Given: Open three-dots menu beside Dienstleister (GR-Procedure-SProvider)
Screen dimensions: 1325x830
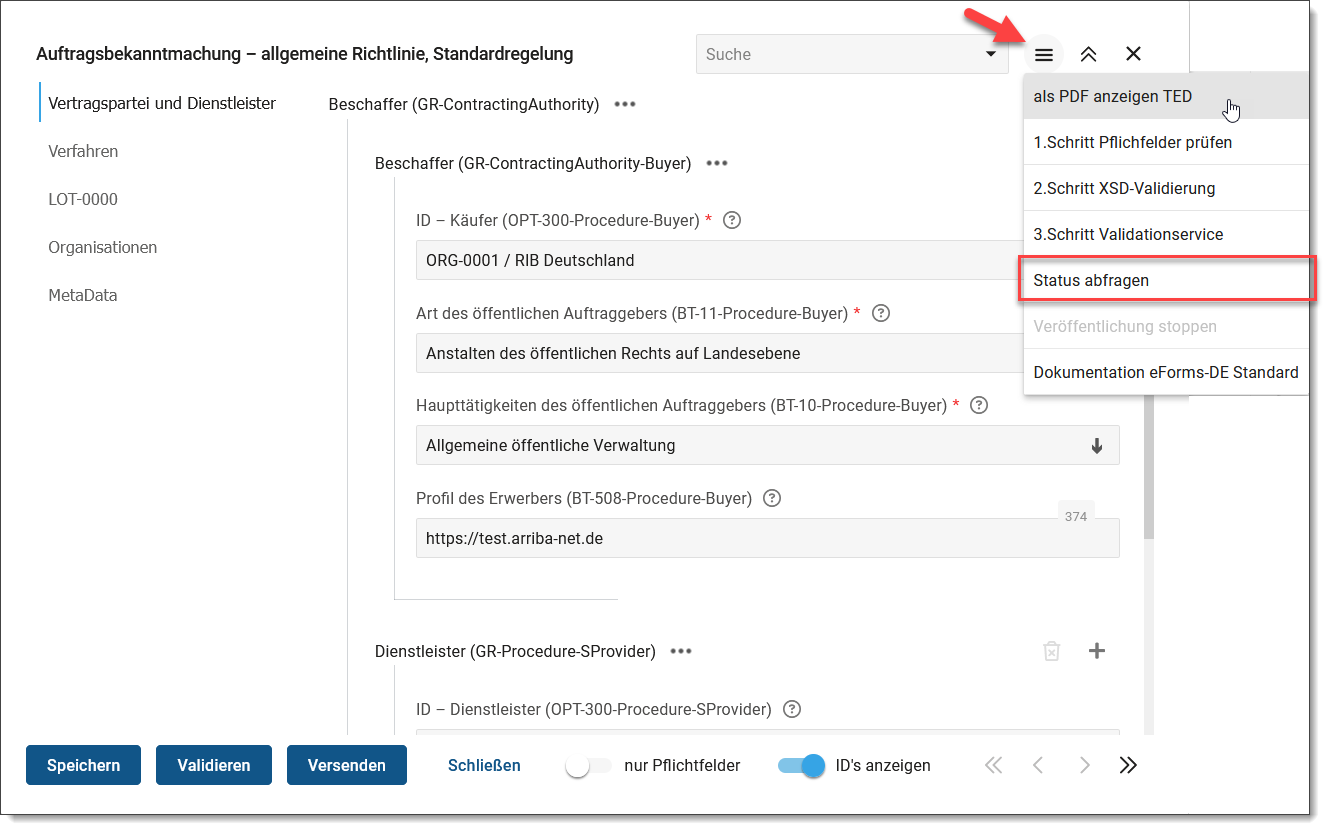Looking at the screenshot, I should tap(681, 651).
